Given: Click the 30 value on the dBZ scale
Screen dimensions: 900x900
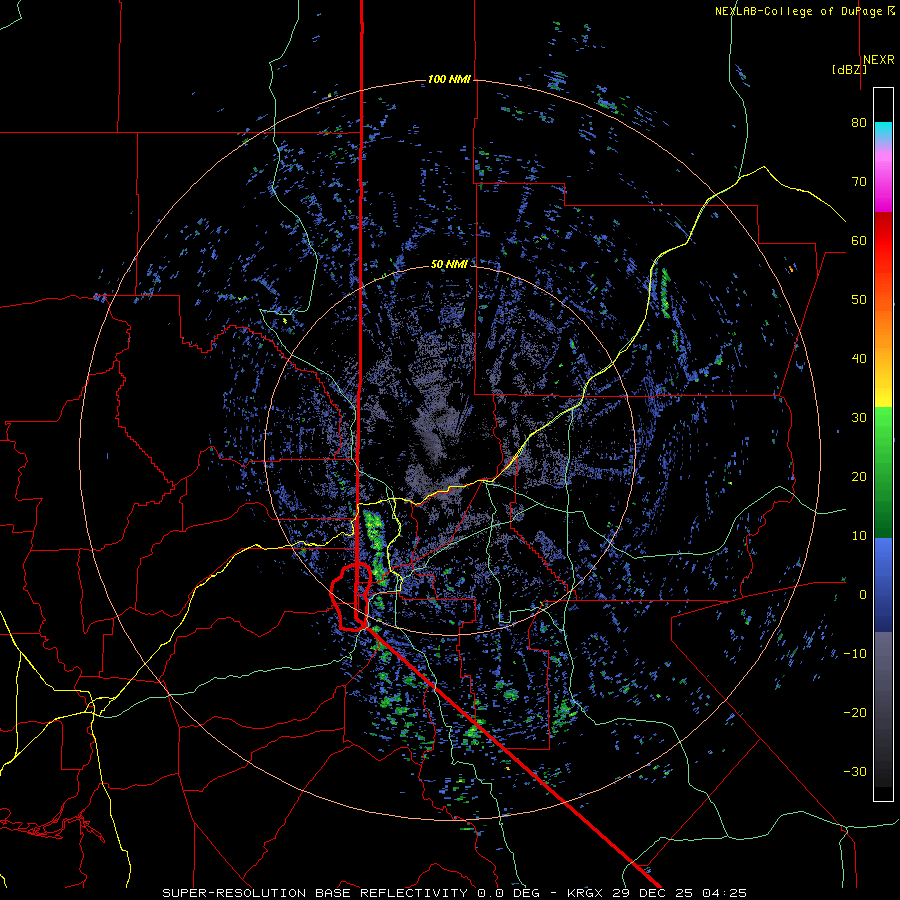Looking at the screenshot, I should [859, 417].
